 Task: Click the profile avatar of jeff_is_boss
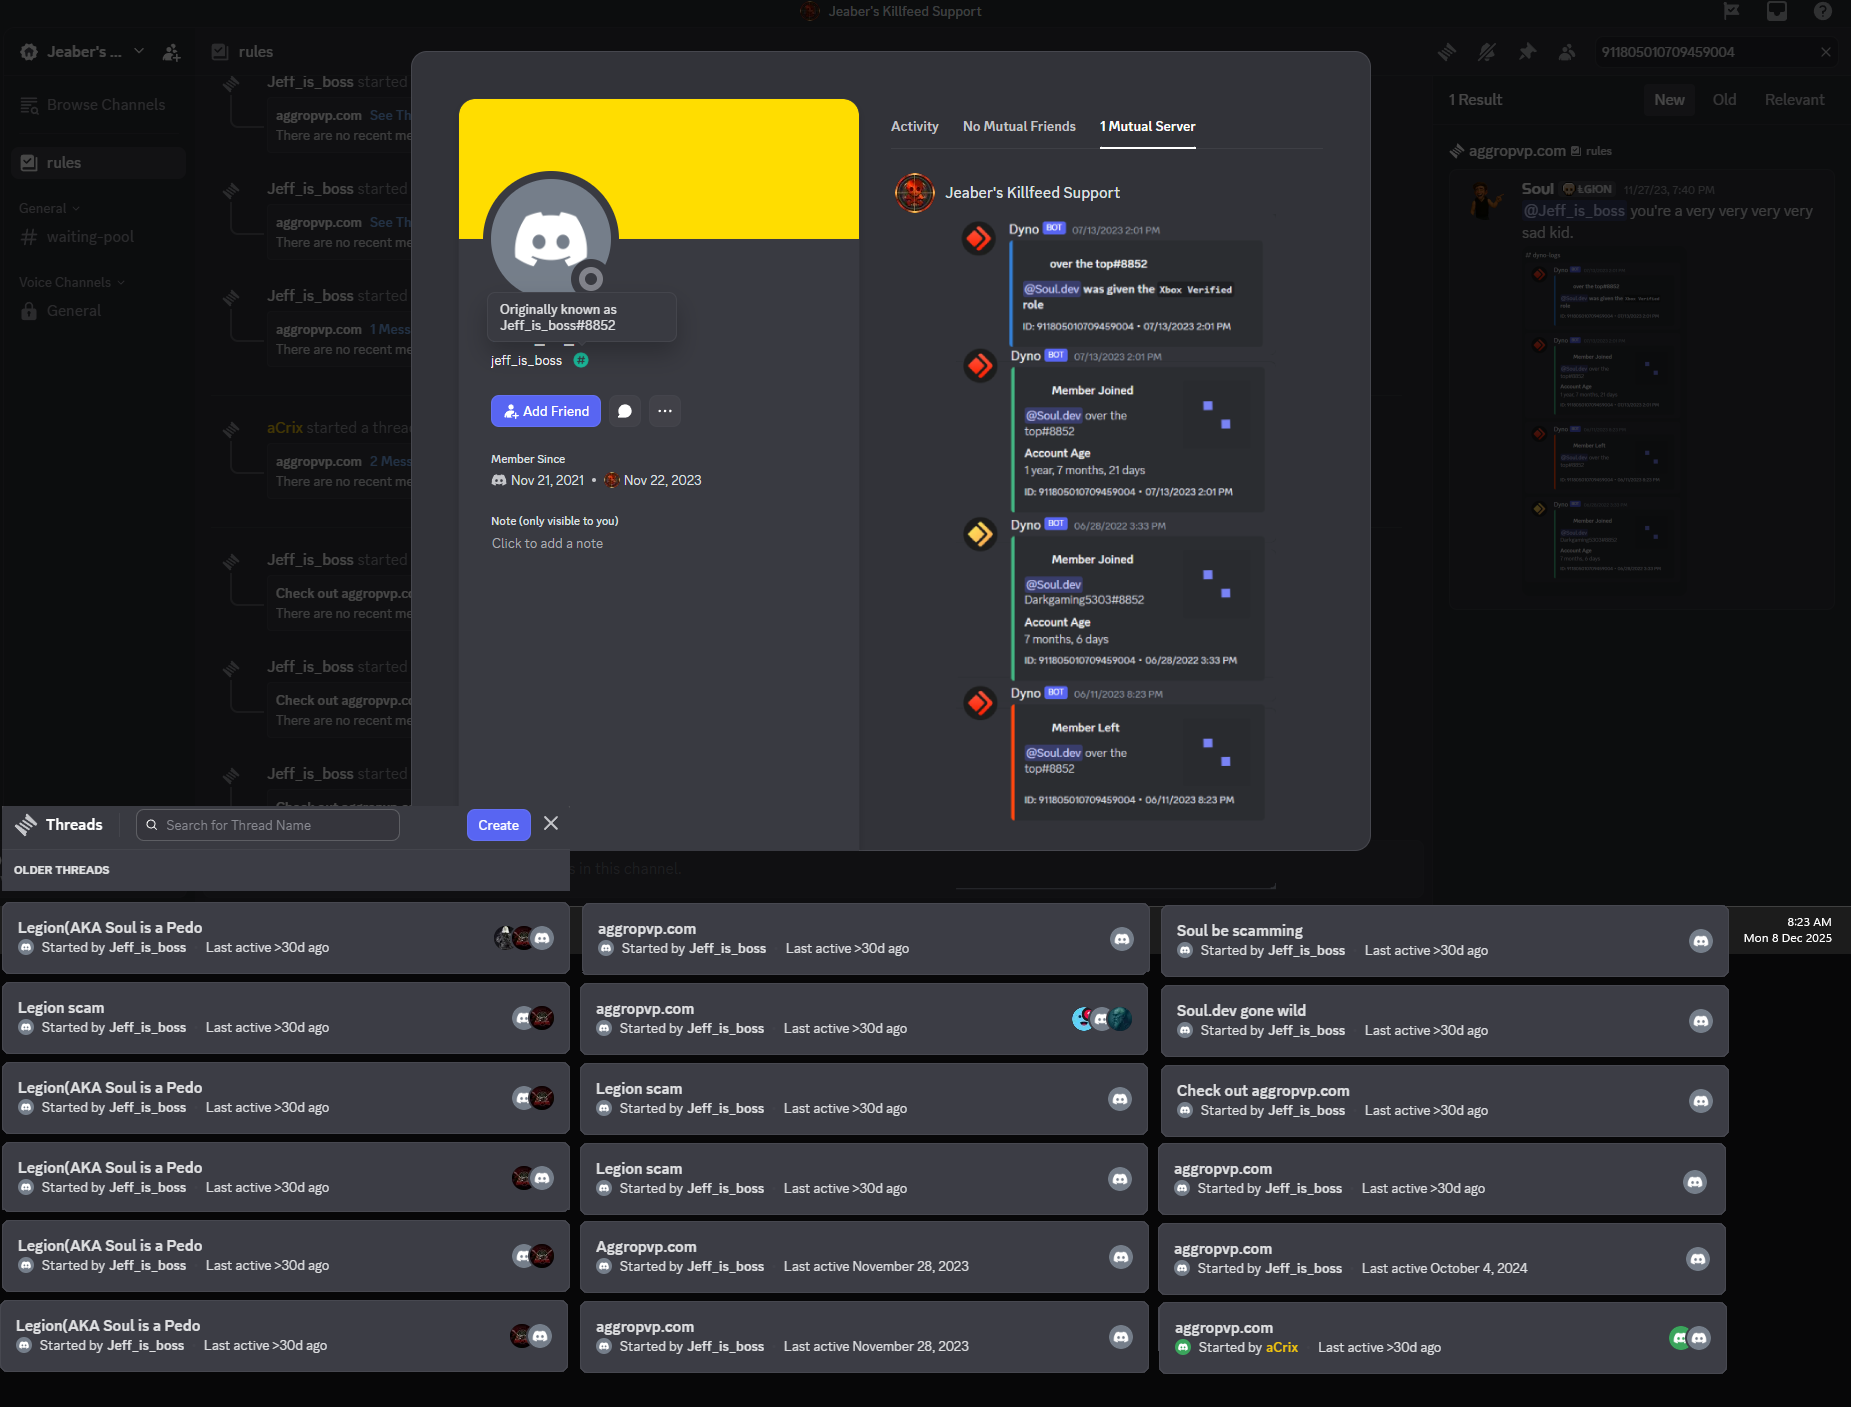pos(551,240)
